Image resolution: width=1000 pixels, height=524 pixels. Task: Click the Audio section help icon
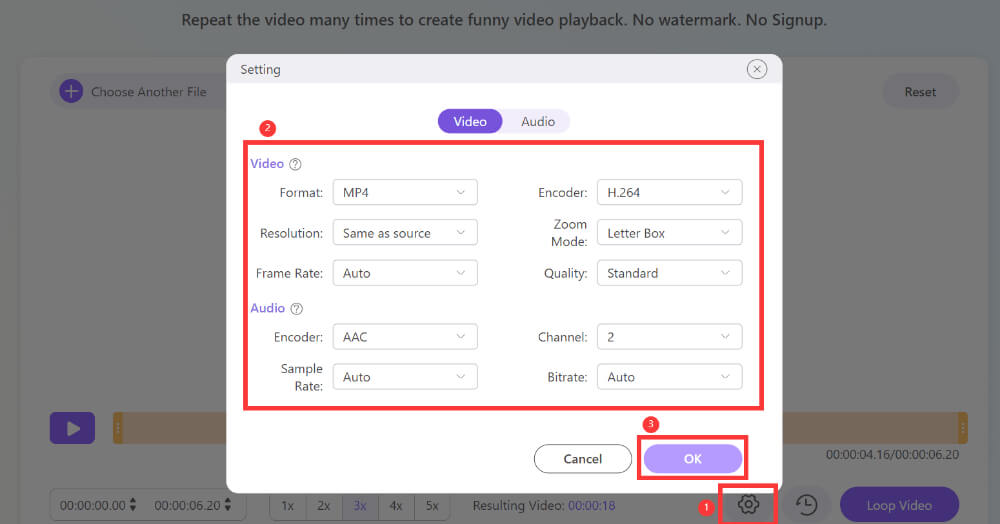[x=296, y=309]
